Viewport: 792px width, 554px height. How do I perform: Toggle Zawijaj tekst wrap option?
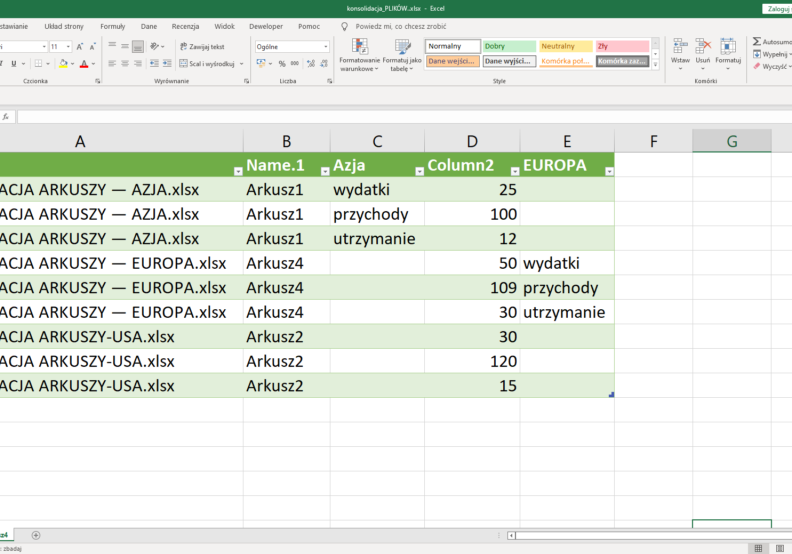(x=200, y=47)
